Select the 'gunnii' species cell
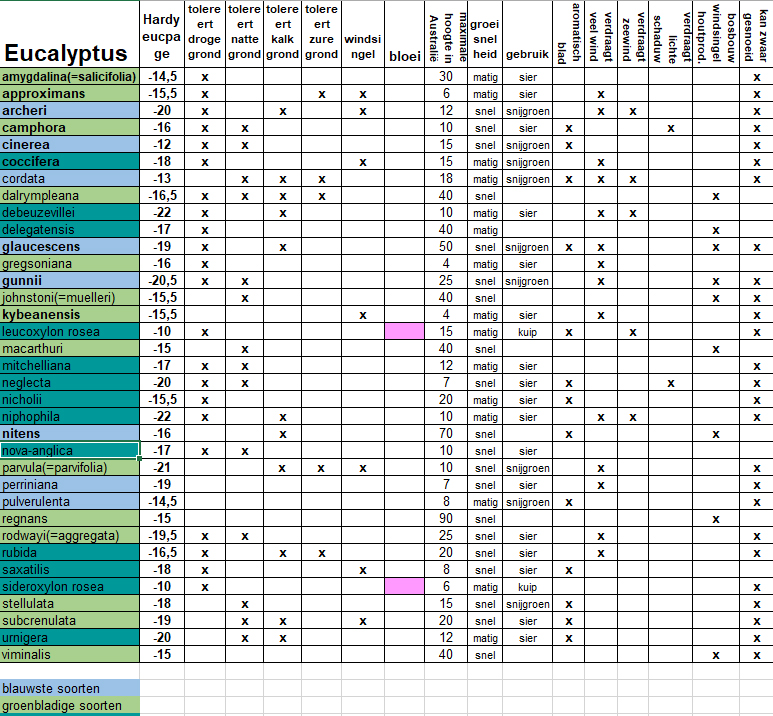The height and width of the screenshot is (716, 773). [70, 281]
